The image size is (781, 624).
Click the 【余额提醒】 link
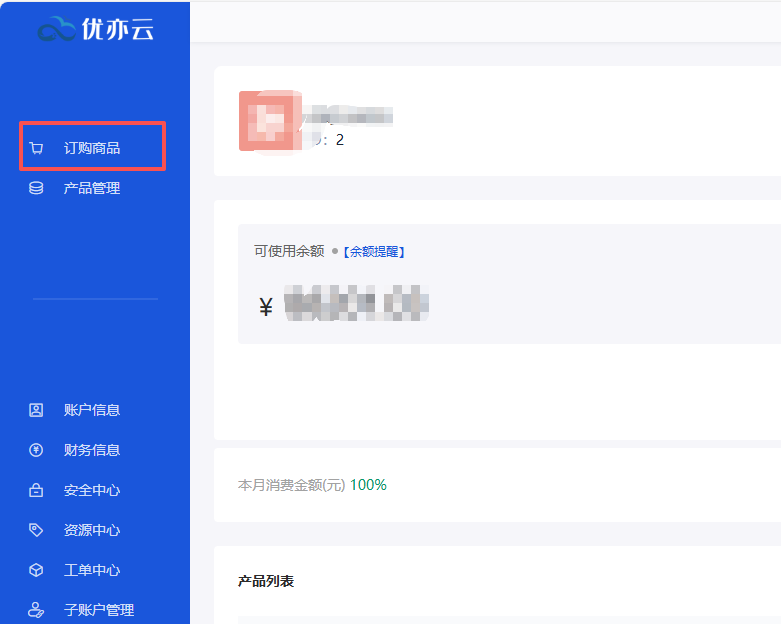coord(374,252)
